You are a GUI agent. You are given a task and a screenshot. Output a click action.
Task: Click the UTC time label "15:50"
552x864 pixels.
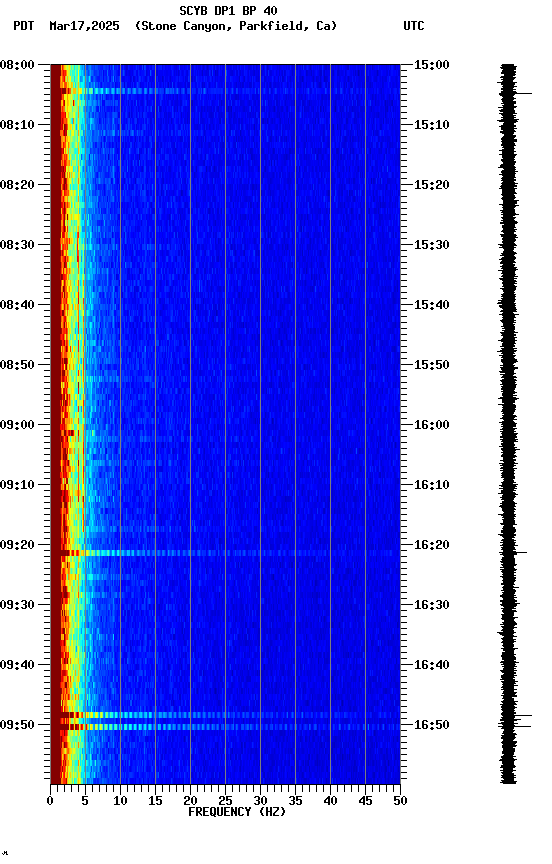431,365
